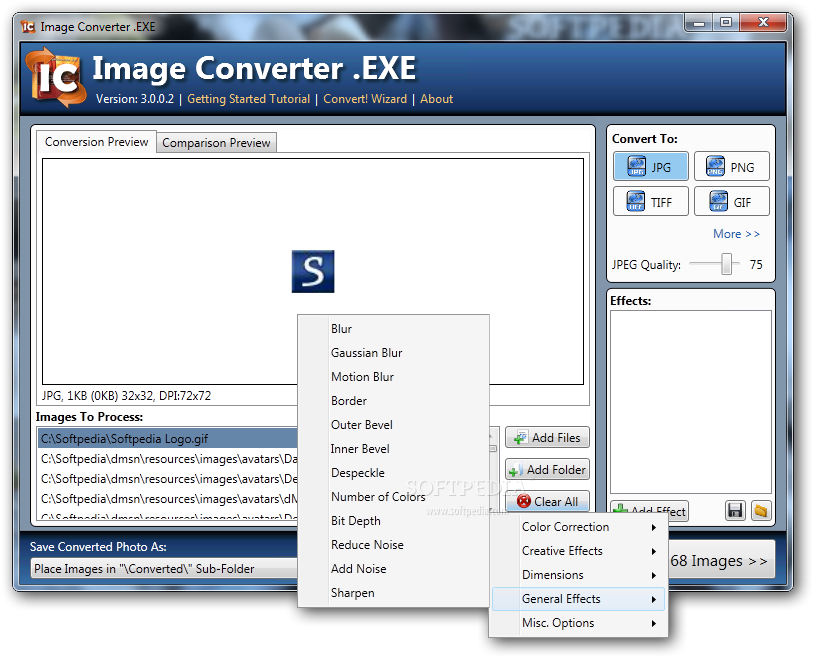Screen dimensions: 814x658
Task: Choose Bit Depth from menu
Action: point(394,521)
